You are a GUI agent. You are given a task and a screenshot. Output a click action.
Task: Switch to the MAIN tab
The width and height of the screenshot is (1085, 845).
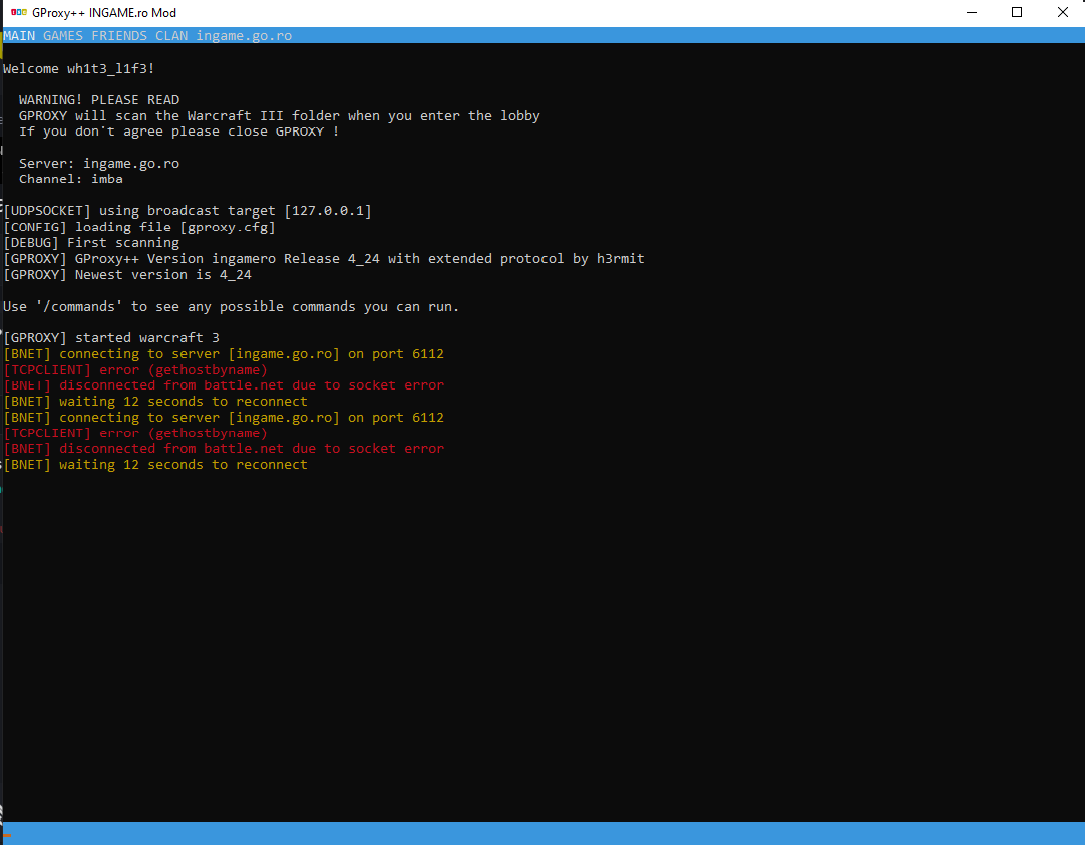click(19, 35)
